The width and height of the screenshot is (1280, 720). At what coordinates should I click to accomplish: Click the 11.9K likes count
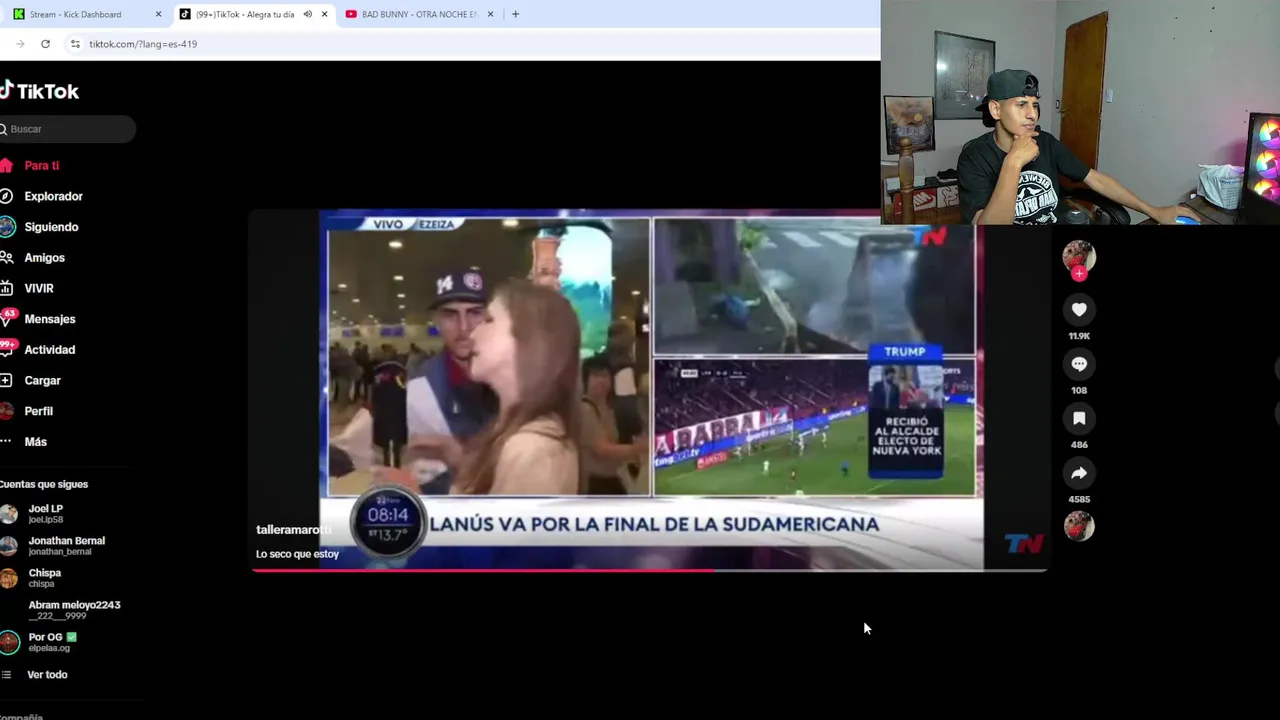pyautogui.click(x=1079, y=336)
